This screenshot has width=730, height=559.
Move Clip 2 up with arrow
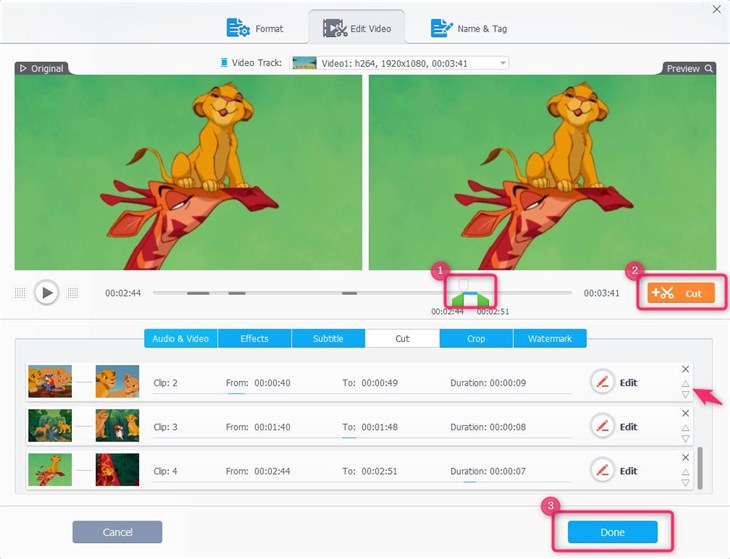tap(685, 384)
